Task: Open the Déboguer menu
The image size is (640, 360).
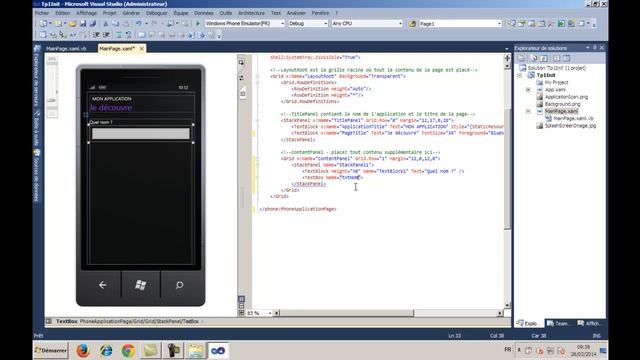Action: [x=157, y=13]
